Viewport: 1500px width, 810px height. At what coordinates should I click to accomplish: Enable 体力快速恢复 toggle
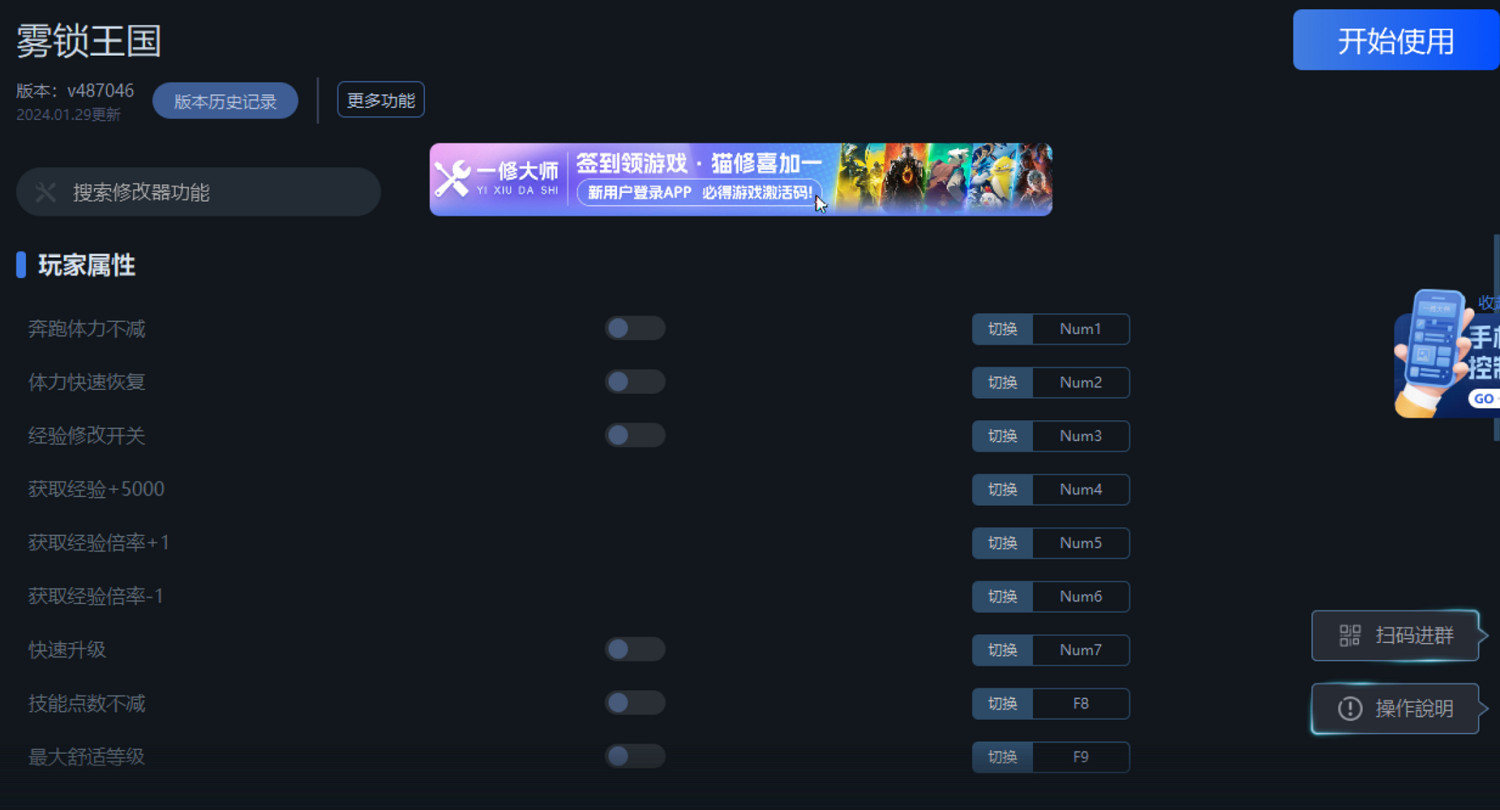click(635, 382)
